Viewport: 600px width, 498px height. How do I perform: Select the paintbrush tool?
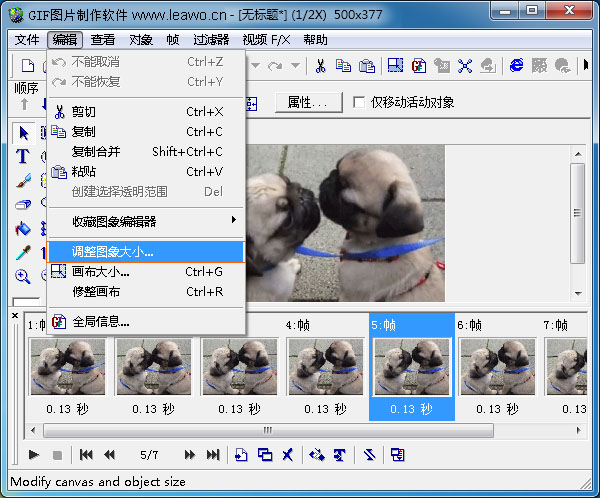[23, 180]
